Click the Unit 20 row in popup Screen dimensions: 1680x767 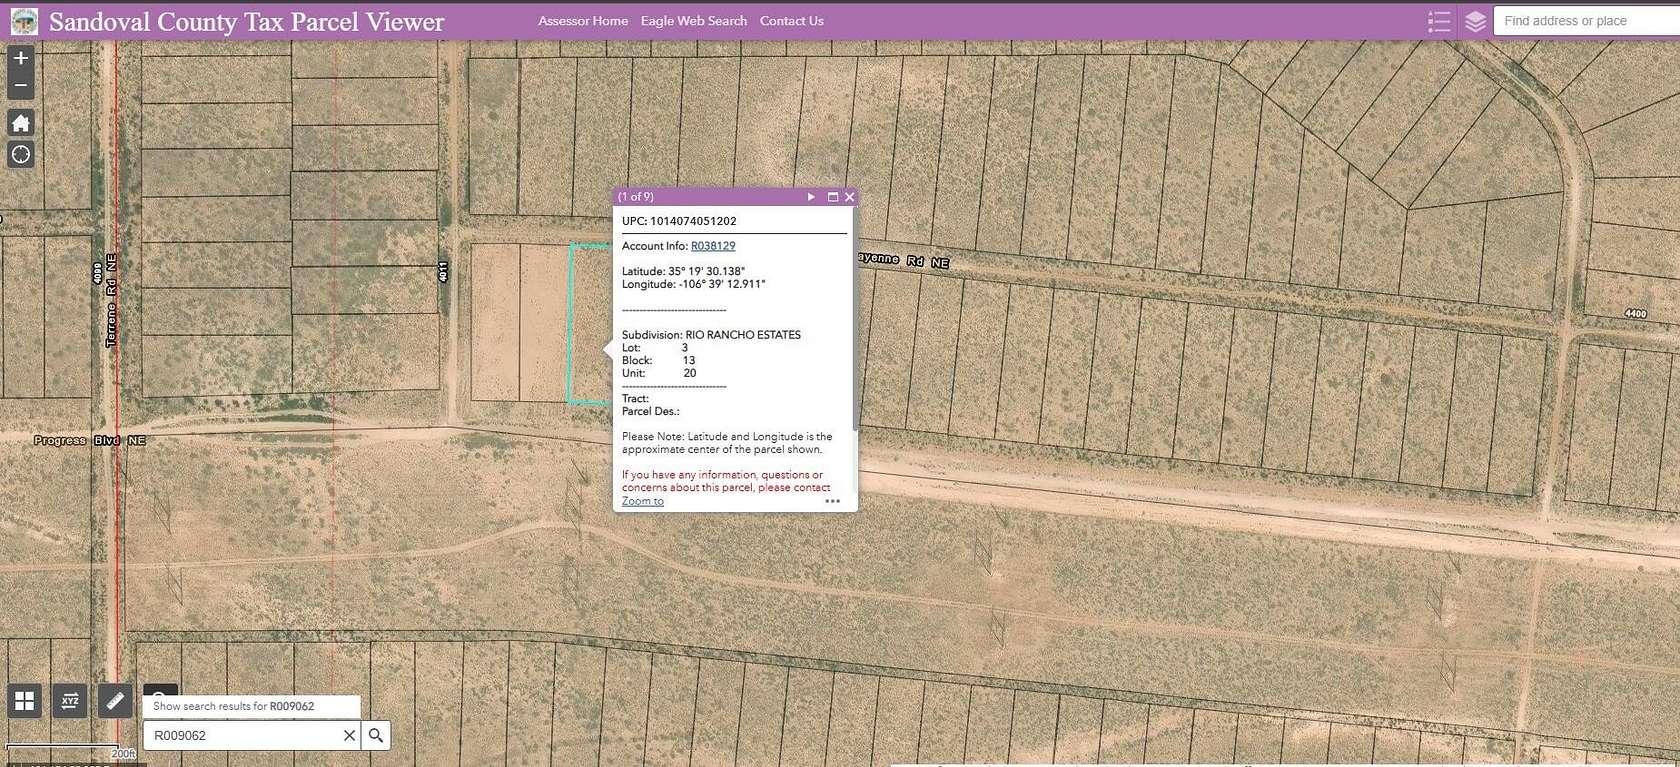click(x=659, y=373)
